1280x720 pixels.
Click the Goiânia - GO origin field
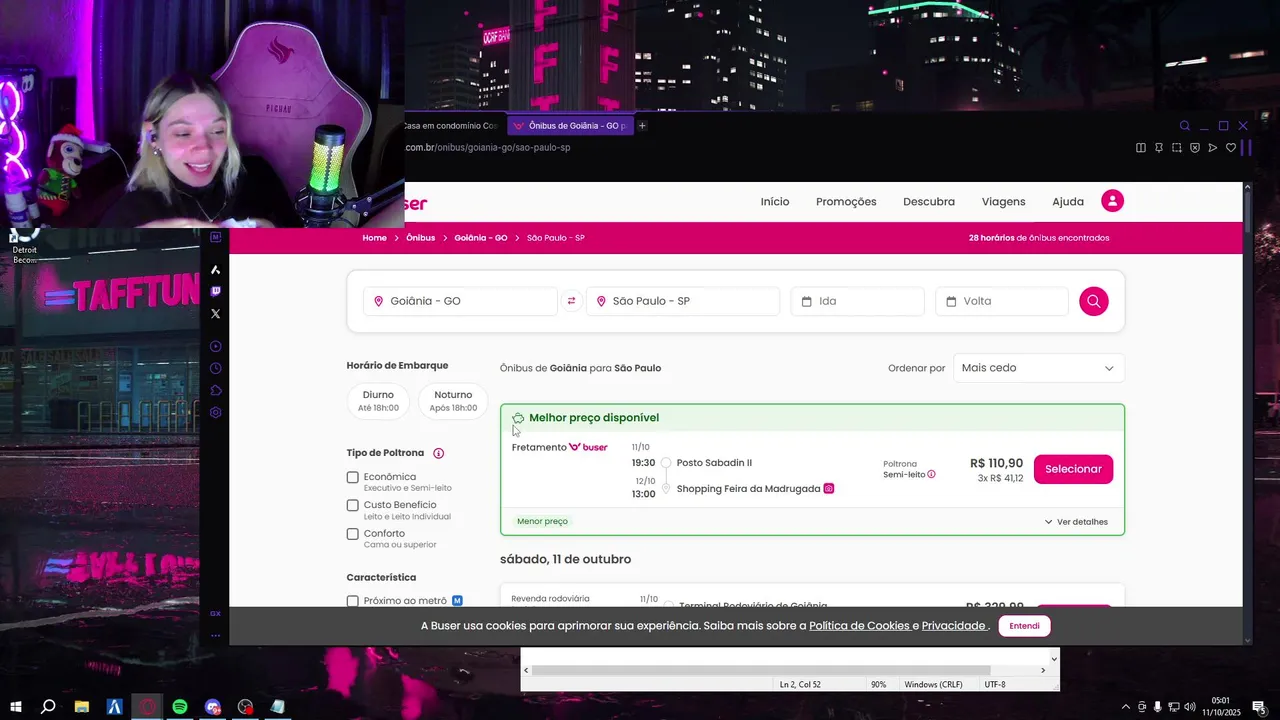click(460, 301)
